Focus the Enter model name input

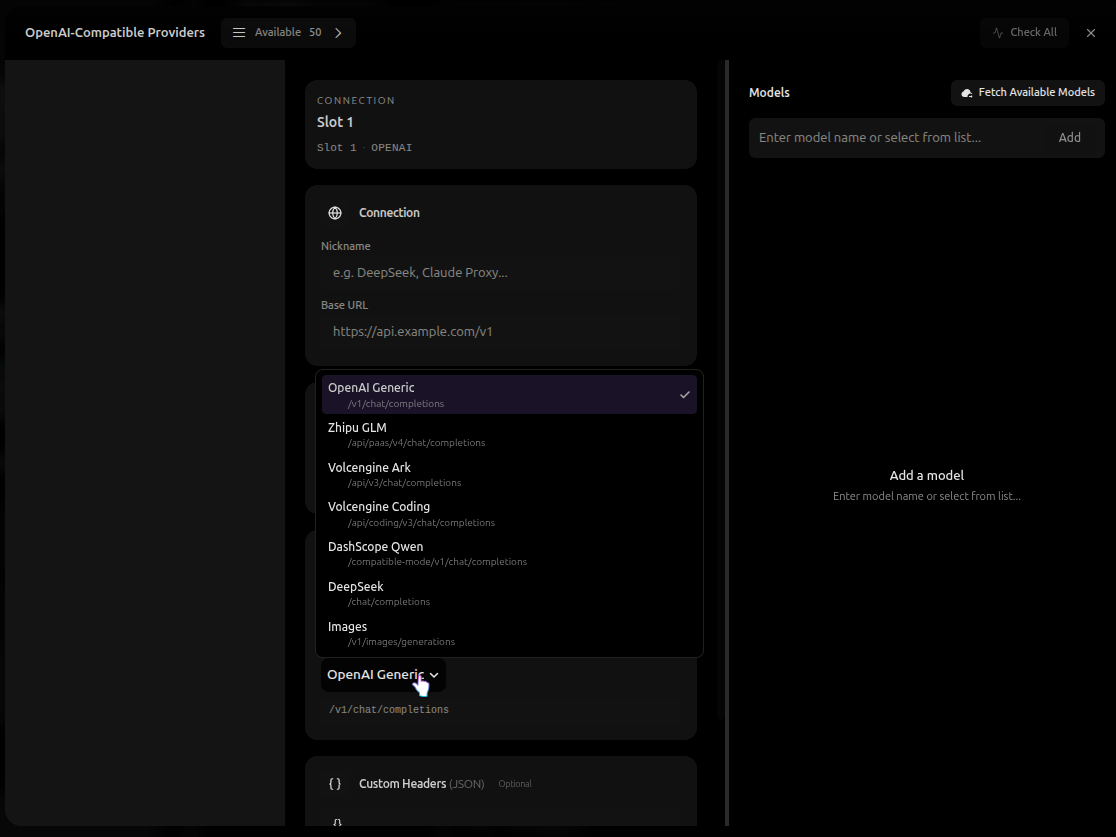(896, 138)
